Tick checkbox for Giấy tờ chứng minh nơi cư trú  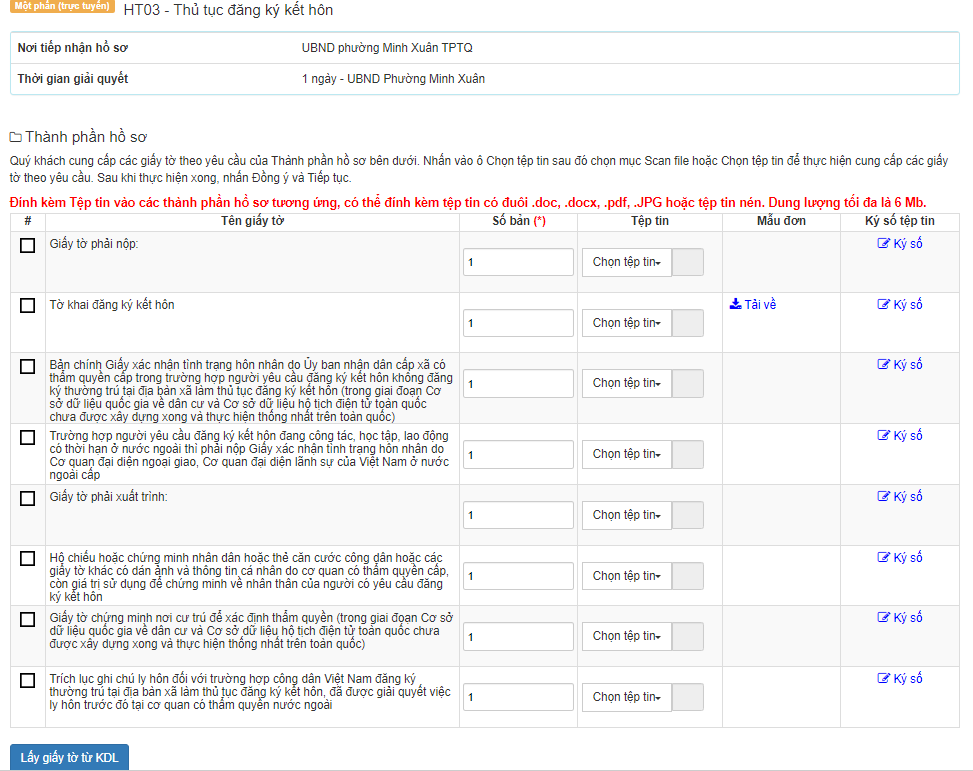[28, 619]
